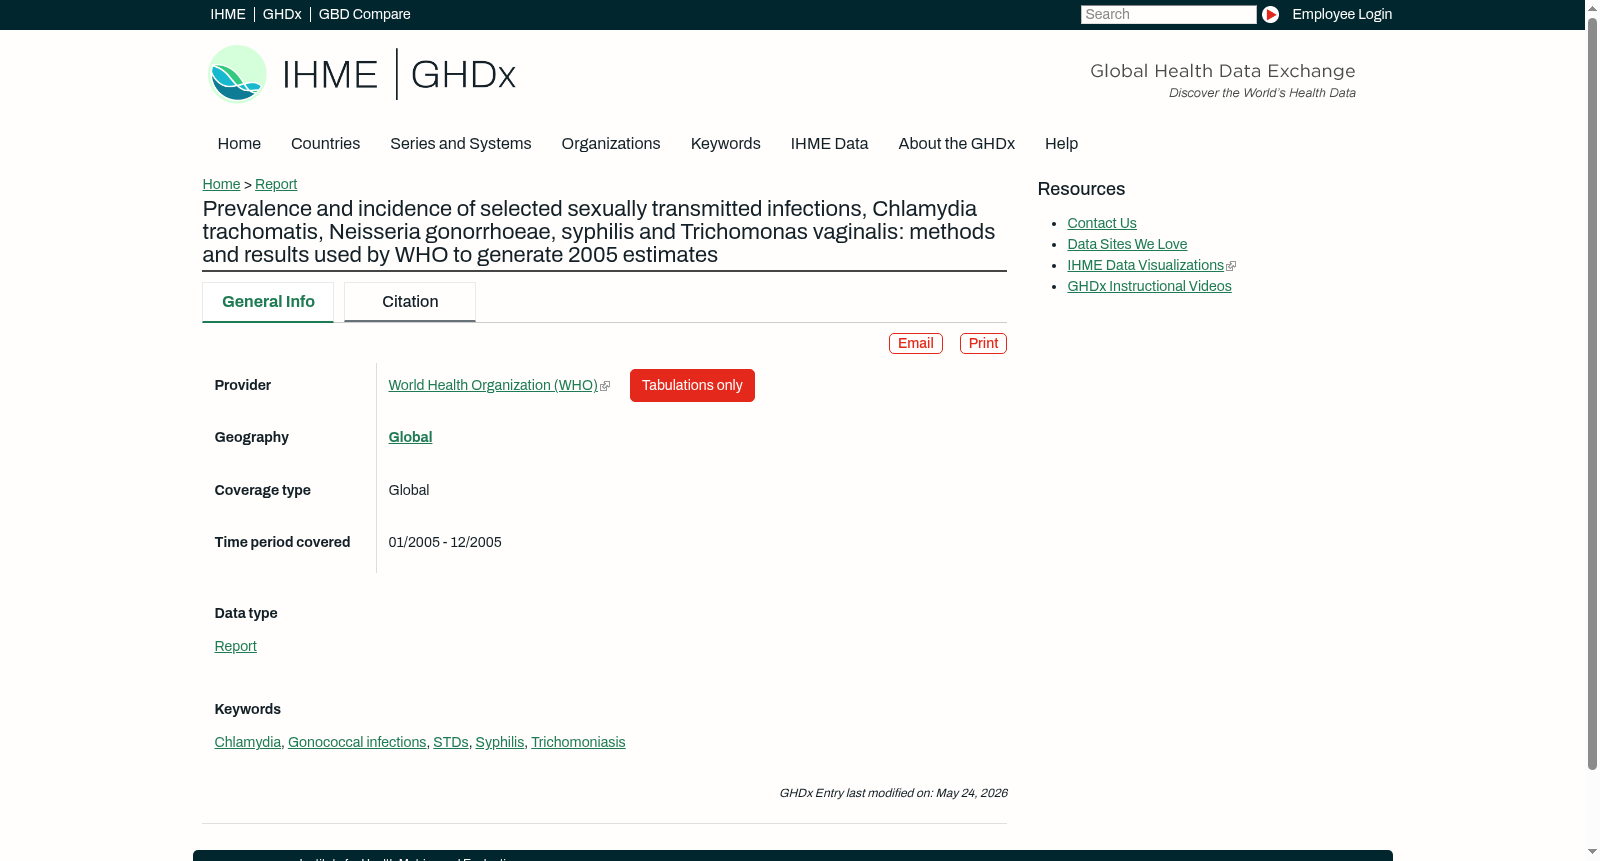The image size is (1600, 861).
Task: Switch to the Citation tab
Action: point(410,302)
